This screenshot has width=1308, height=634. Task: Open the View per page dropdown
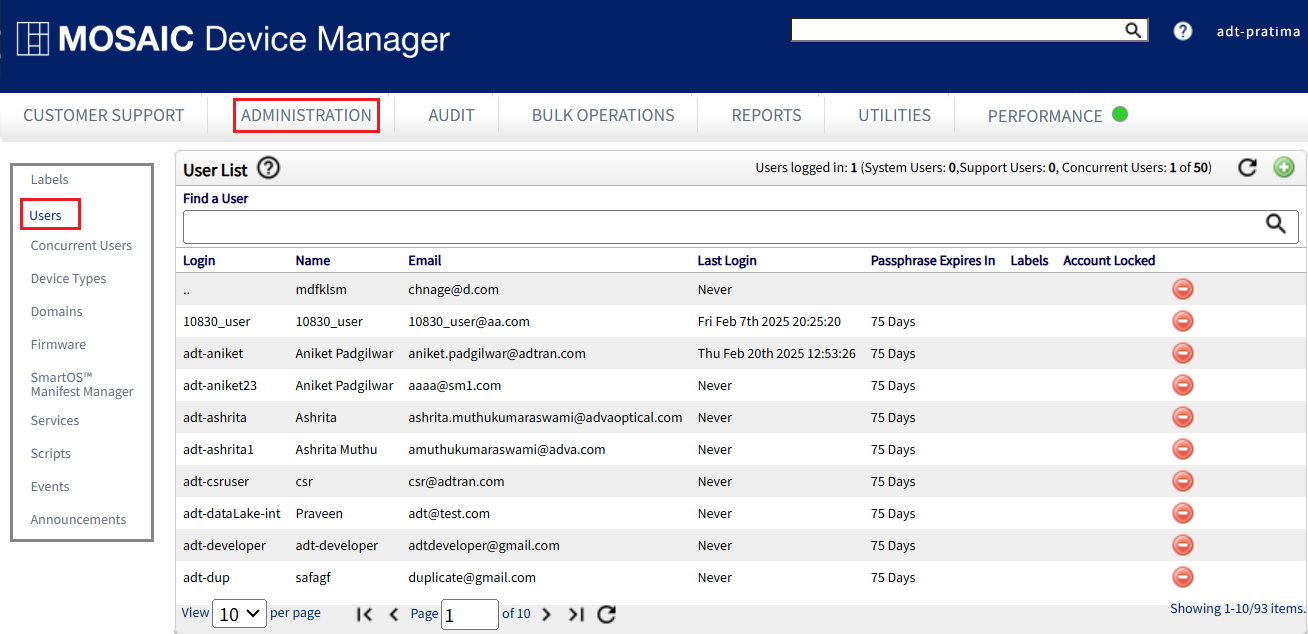pos(239,613)
